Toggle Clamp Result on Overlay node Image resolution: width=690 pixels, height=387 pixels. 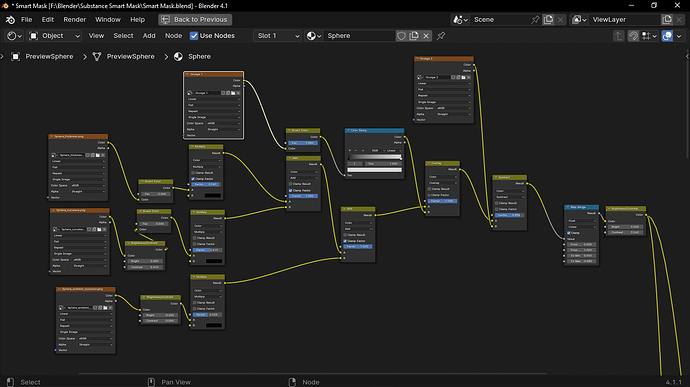(429, 189)
